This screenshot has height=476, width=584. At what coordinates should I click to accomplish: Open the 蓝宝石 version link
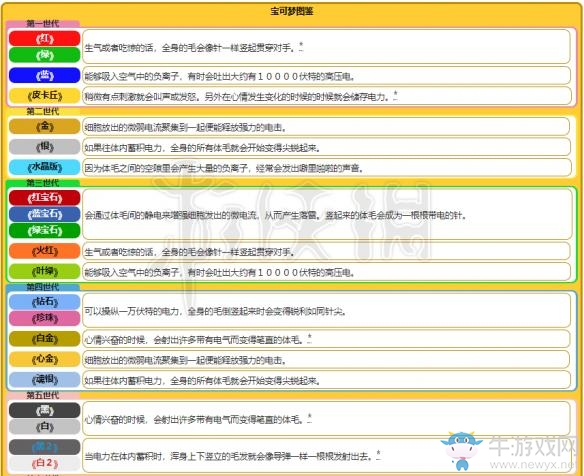[45, 214]
